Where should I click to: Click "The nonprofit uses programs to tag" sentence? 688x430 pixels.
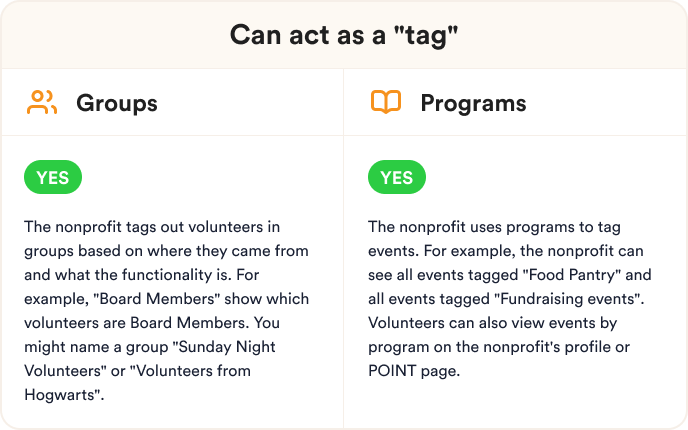tap(494, 227)
